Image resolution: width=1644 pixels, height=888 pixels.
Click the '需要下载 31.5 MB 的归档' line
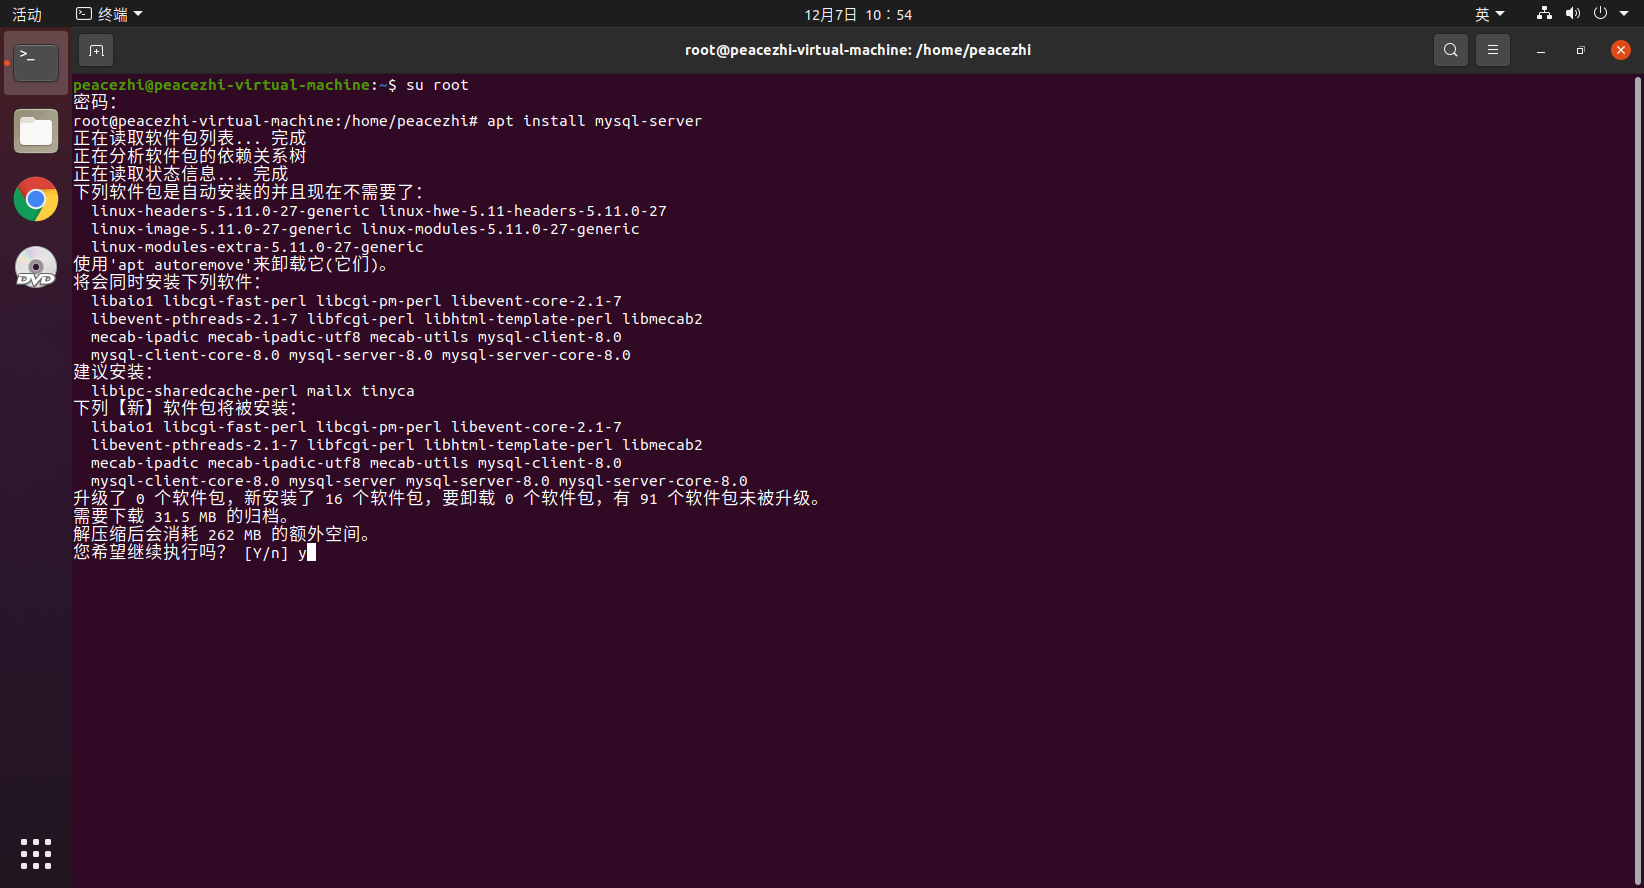(x=183, y=516)
